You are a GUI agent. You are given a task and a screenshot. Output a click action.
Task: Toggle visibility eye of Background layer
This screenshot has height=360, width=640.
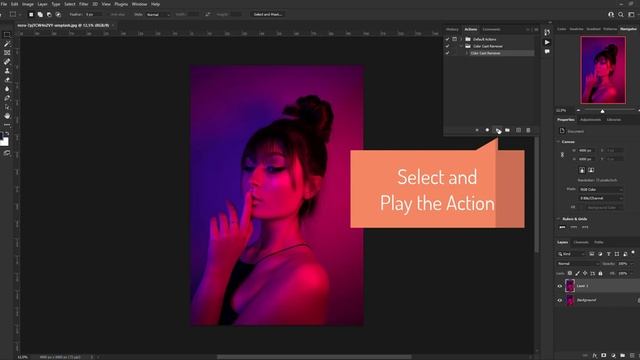[x=560, y=300]
